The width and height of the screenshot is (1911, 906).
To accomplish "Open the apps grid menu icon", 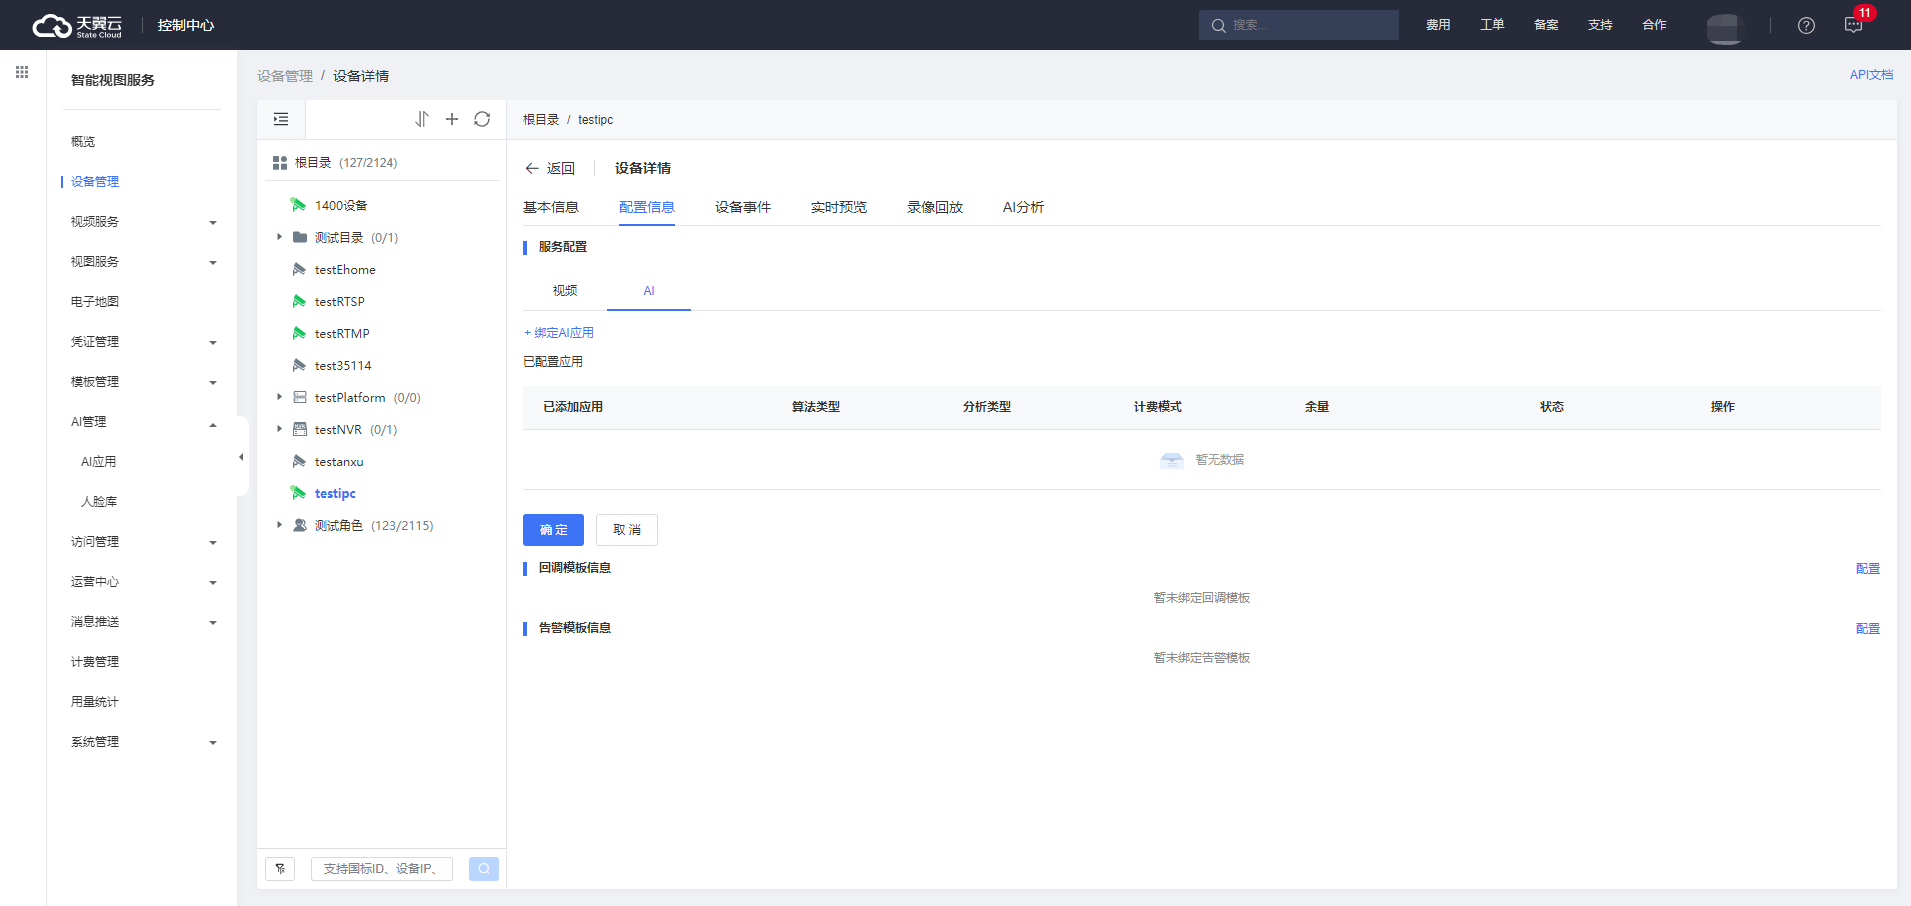I will point(22,72).
